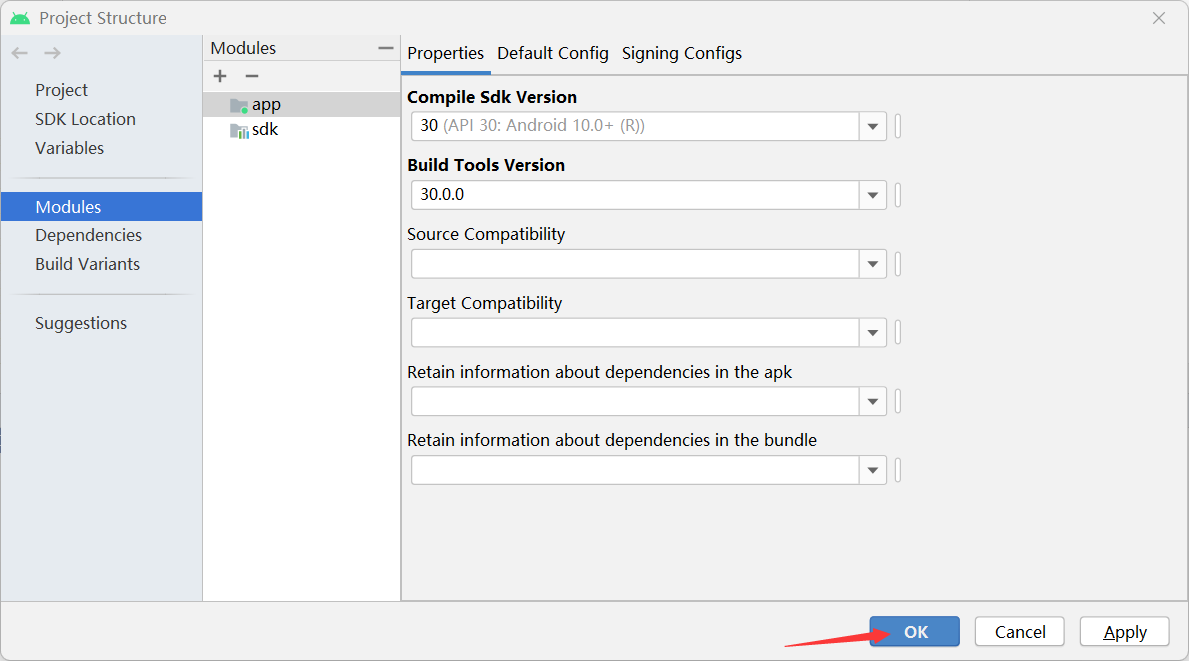Viewport: 1189px width, 661px height.
Task: Click the Cancel button
Action: pyautogui.click(x=1020, y=631)
